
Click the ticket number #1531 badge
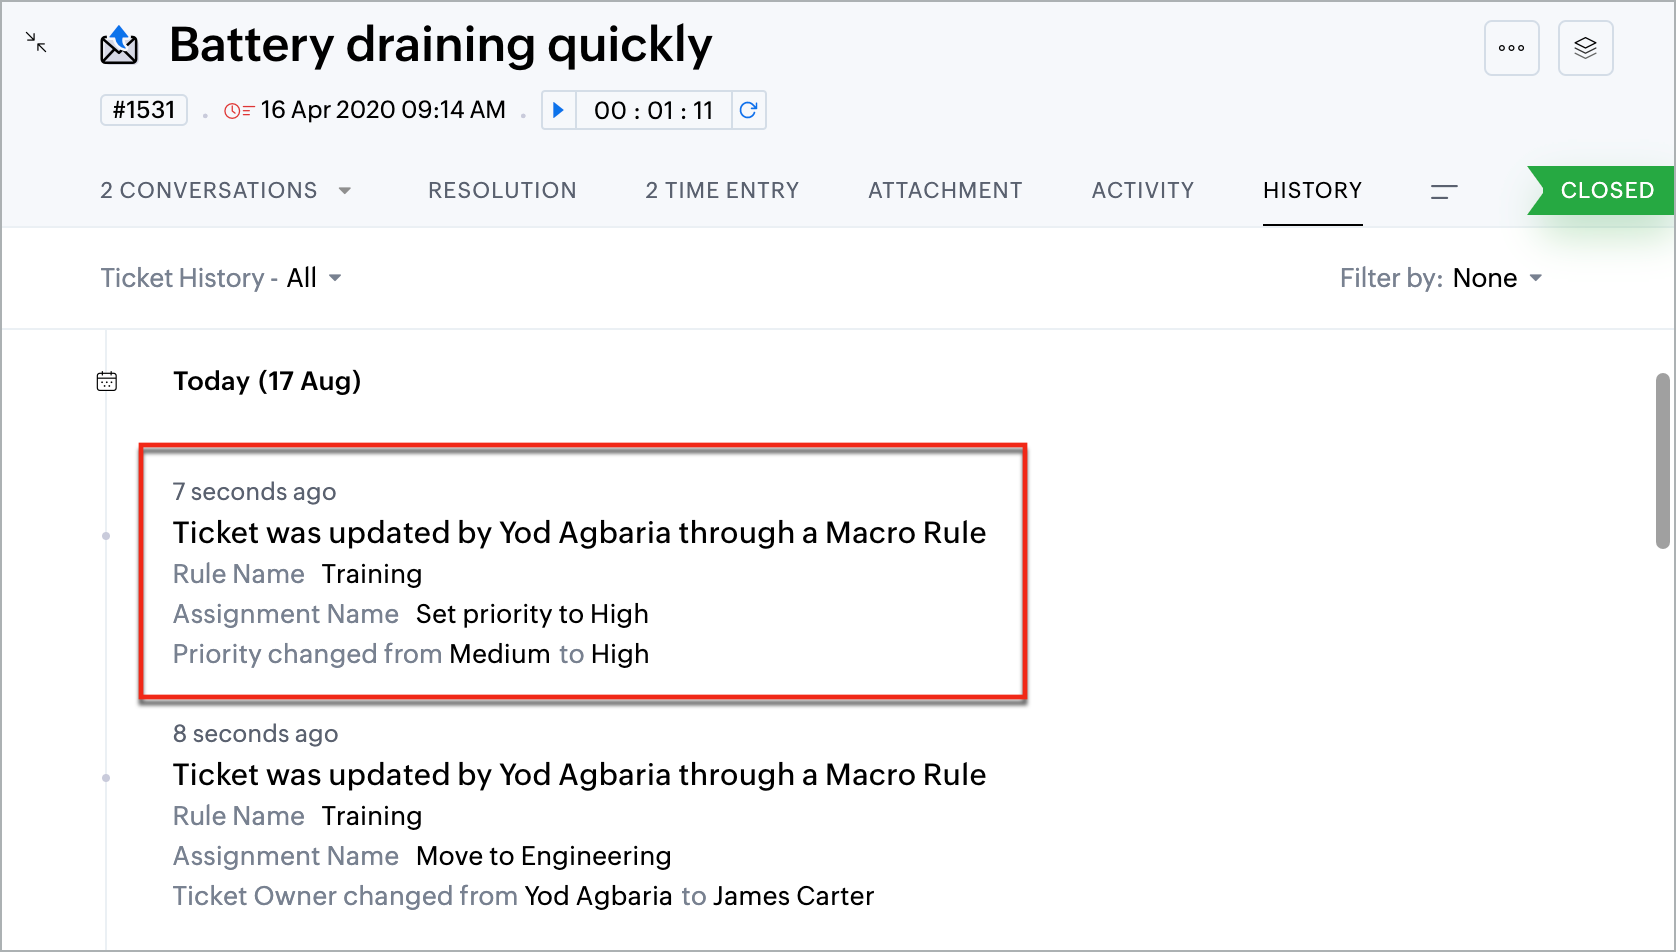coord(144,110)
